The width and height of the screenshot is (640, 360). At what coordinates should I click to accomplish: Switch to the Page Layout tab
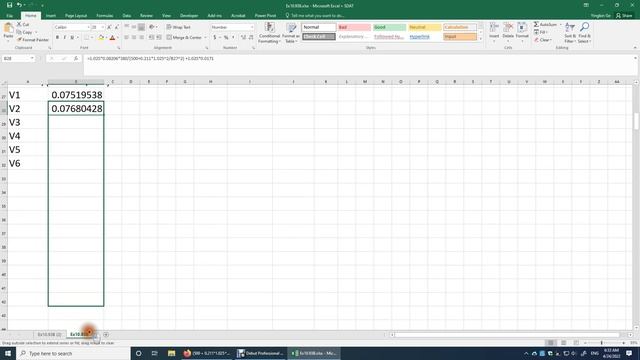click(76, 16)
